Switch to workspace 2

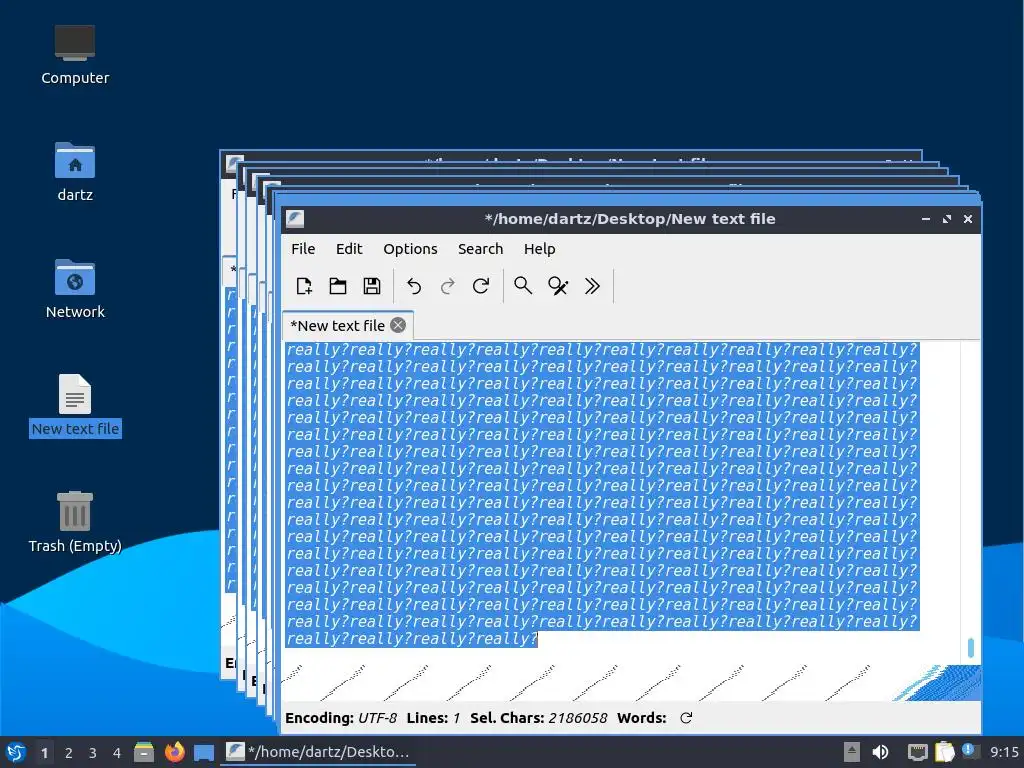69,753
